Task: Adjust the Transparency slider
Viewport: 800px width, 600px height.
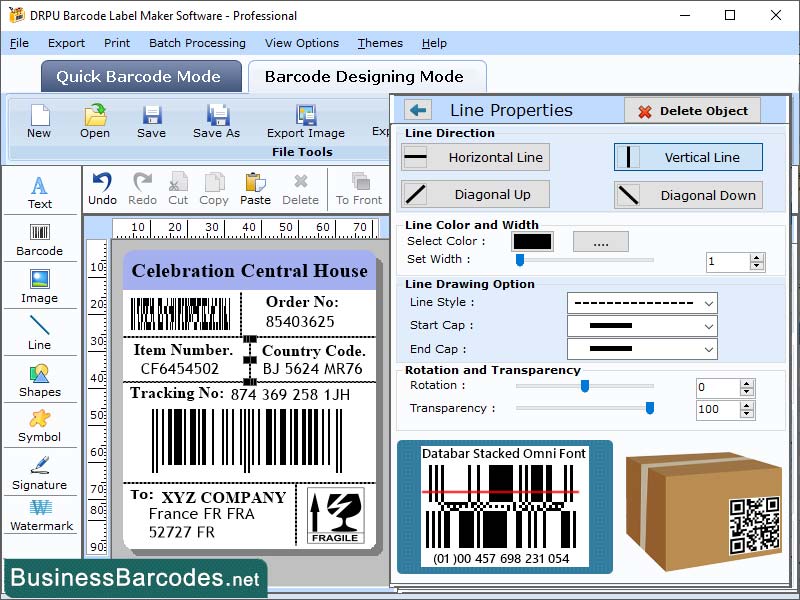Action: (x=650, y=408)
